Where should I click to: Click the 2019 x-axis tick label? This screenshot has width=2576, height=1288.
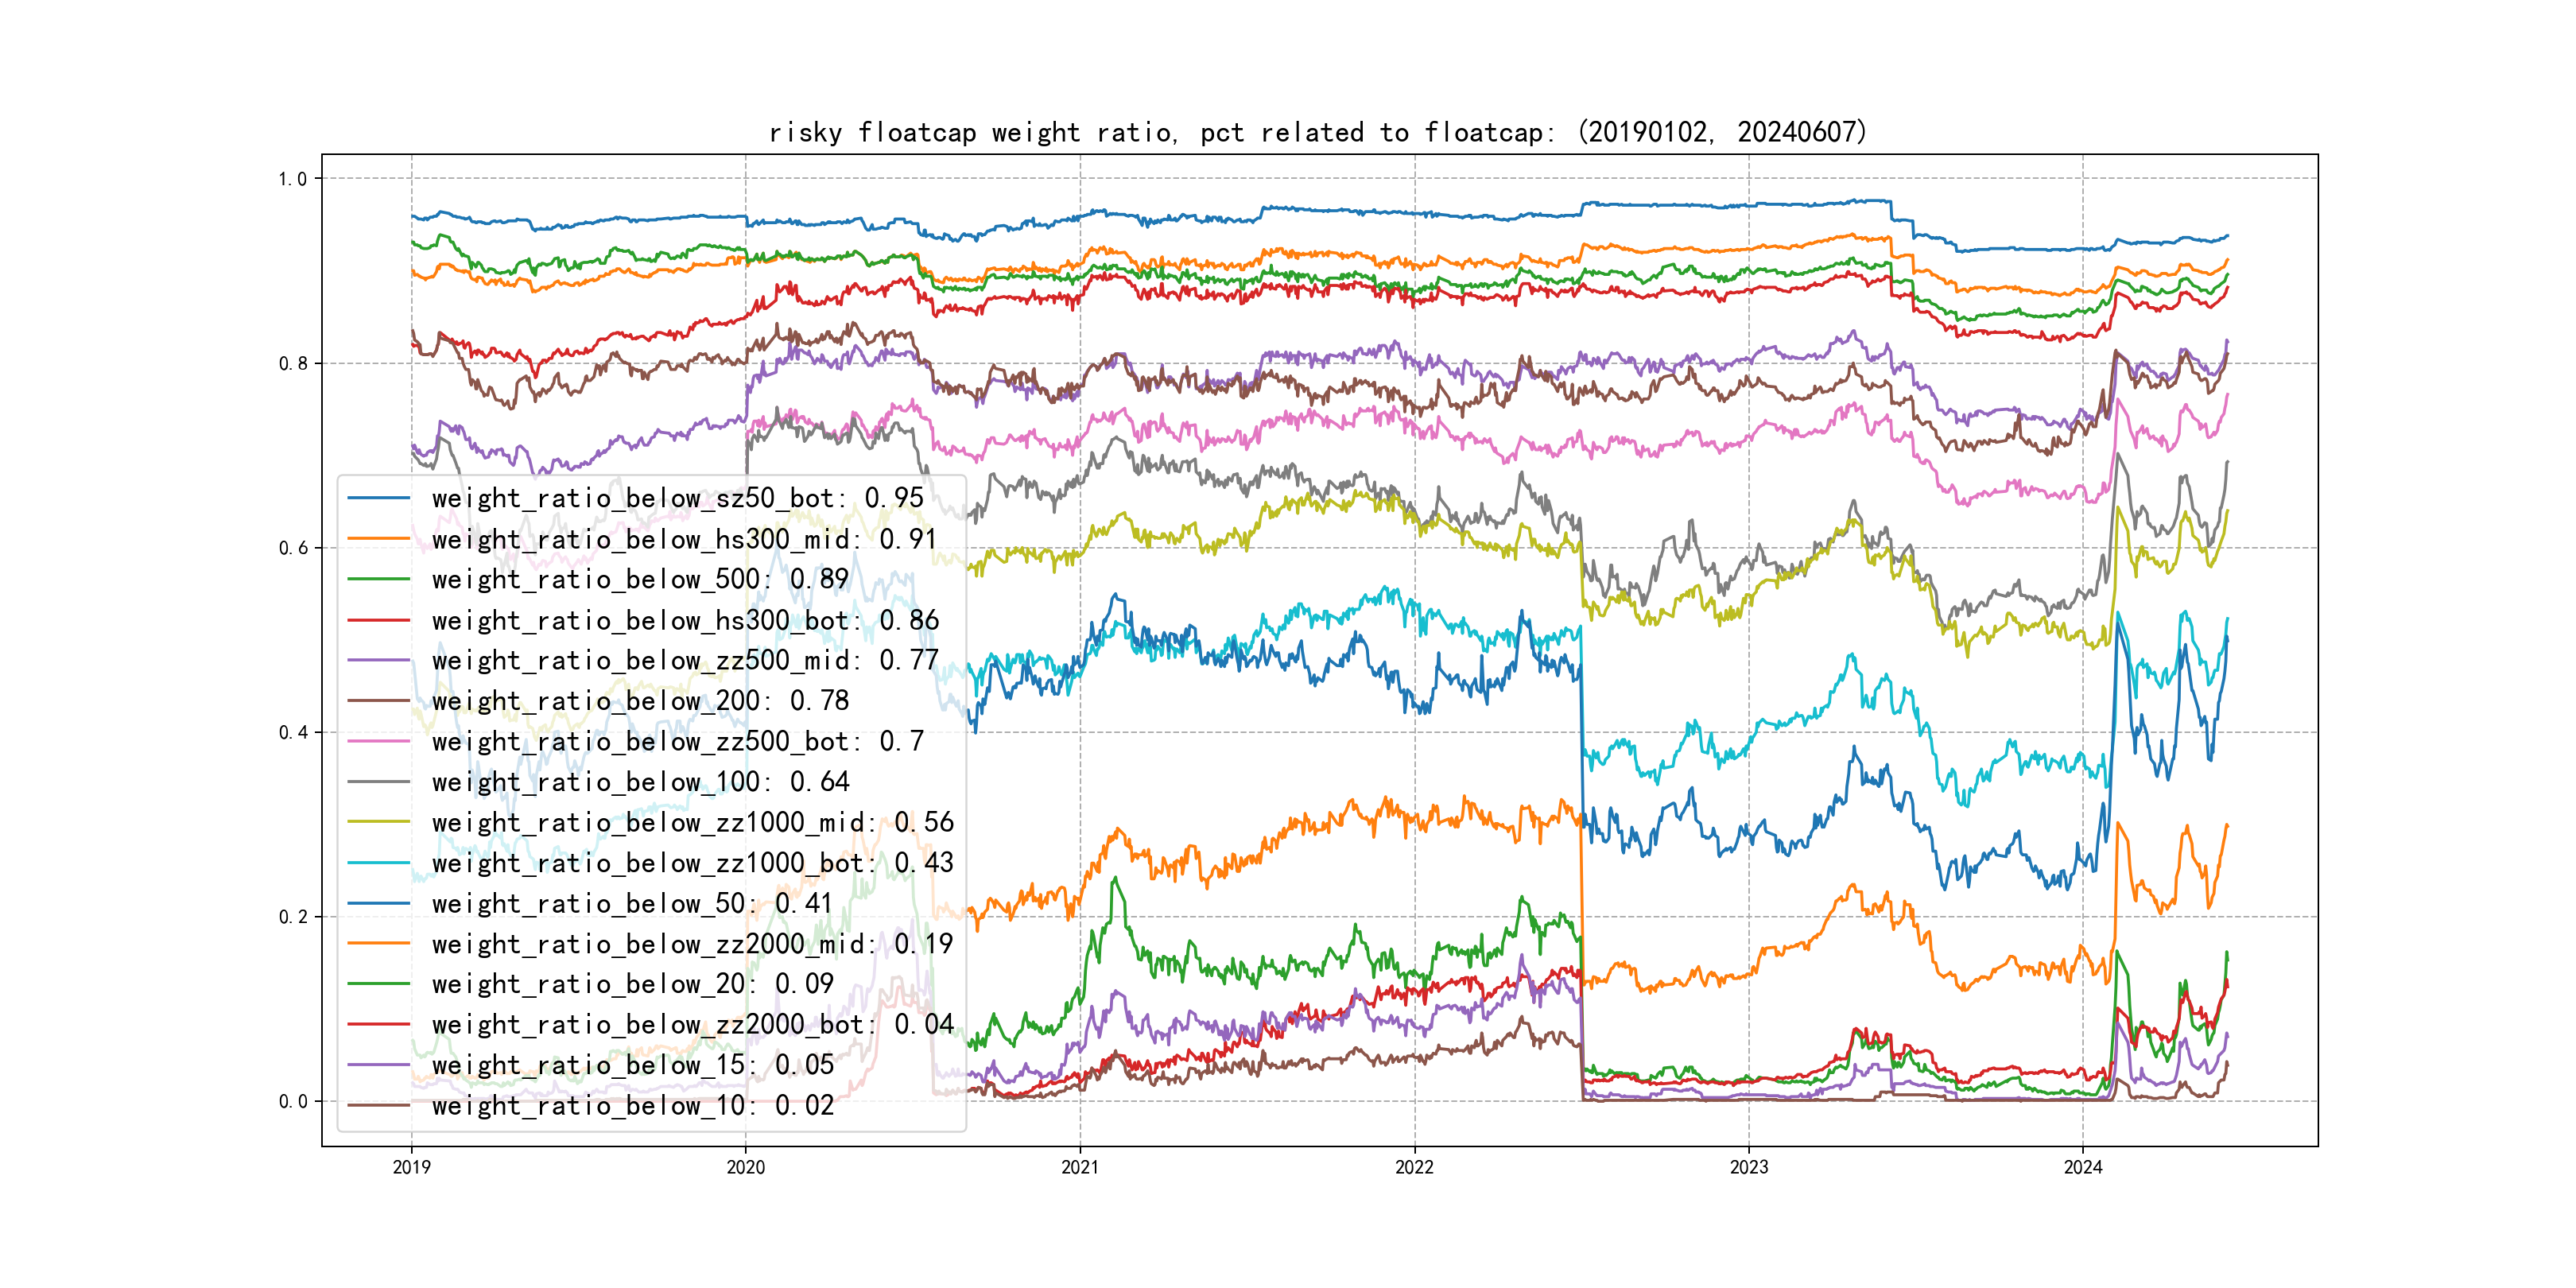[411, 1167]
